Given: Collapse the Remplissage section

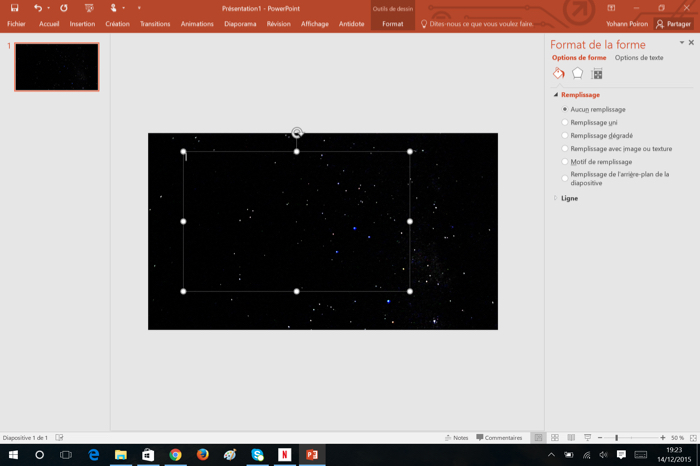Looking at the screenshot, I should click(x=556, y=95).
